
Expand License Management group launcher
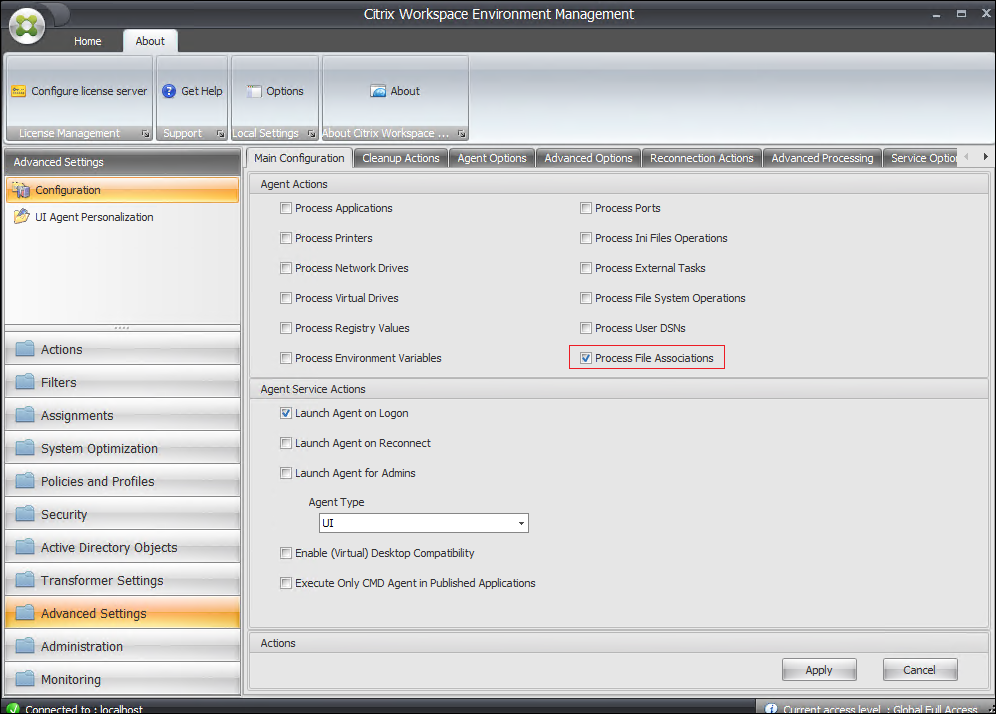145,133
